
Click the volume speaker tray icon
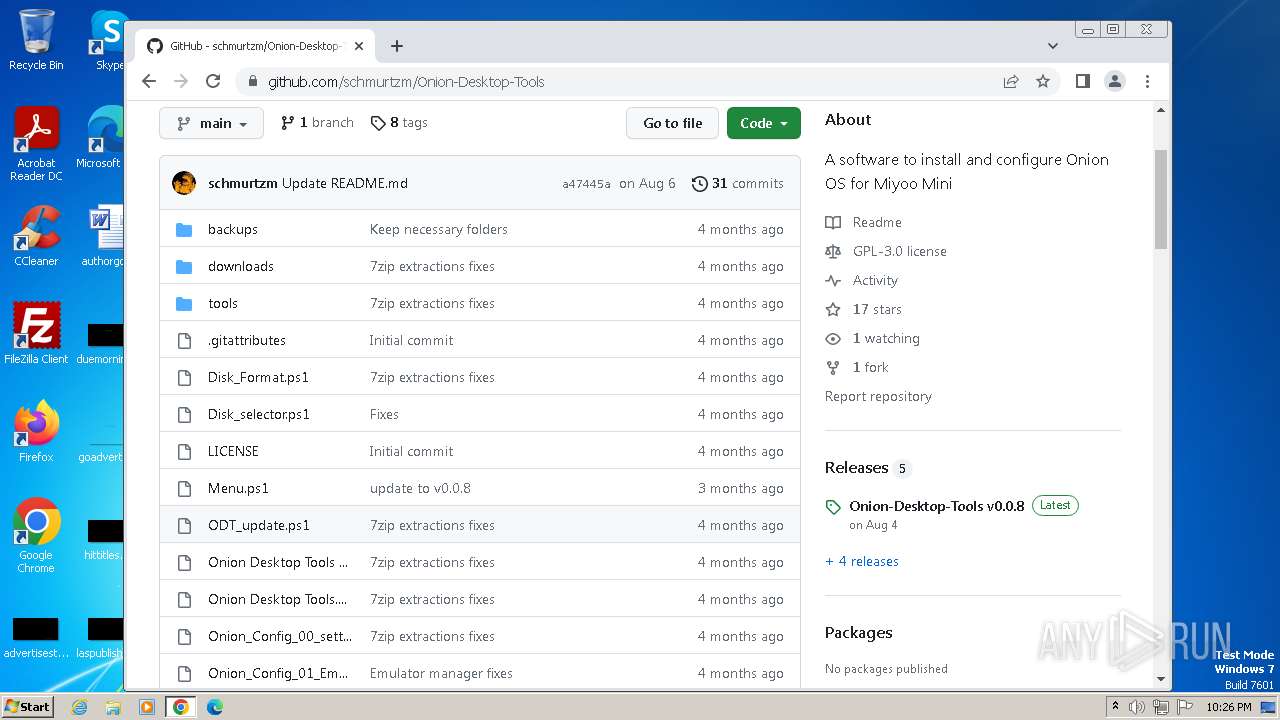pyautogui.click(x=1137, y=707)
